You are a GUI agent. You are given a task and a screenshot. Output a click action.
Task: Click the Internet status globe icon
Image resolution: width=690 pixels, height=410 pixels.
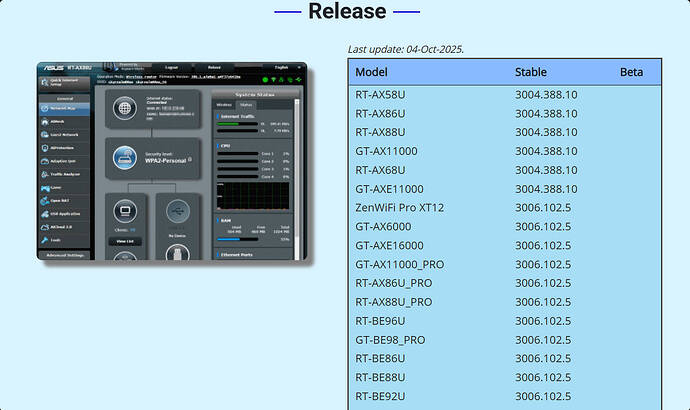124,107
